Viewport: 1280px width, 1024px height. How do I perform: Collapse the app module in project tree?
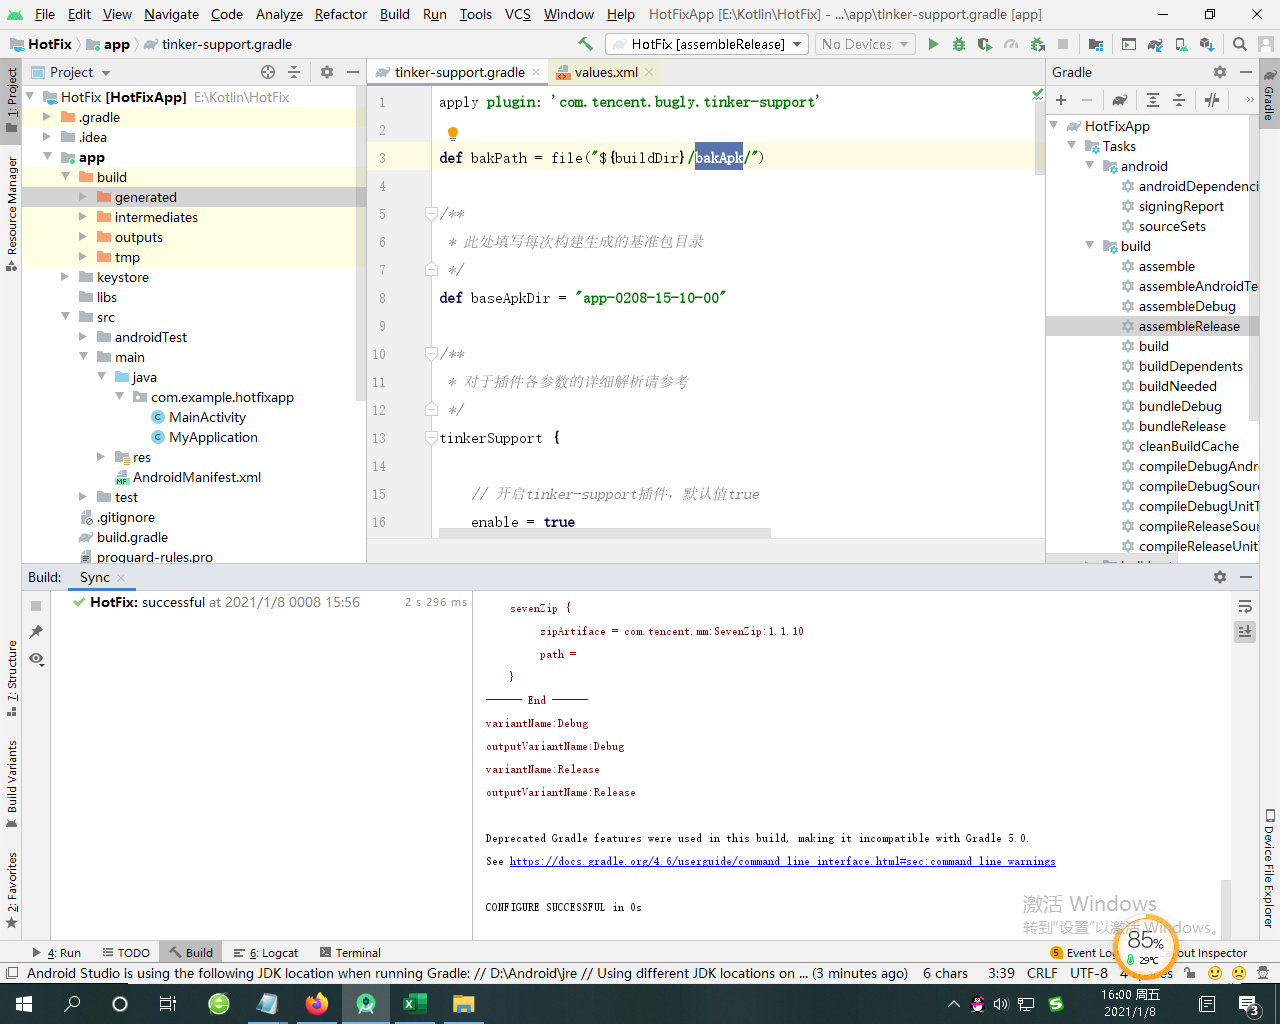pos(48,157)
